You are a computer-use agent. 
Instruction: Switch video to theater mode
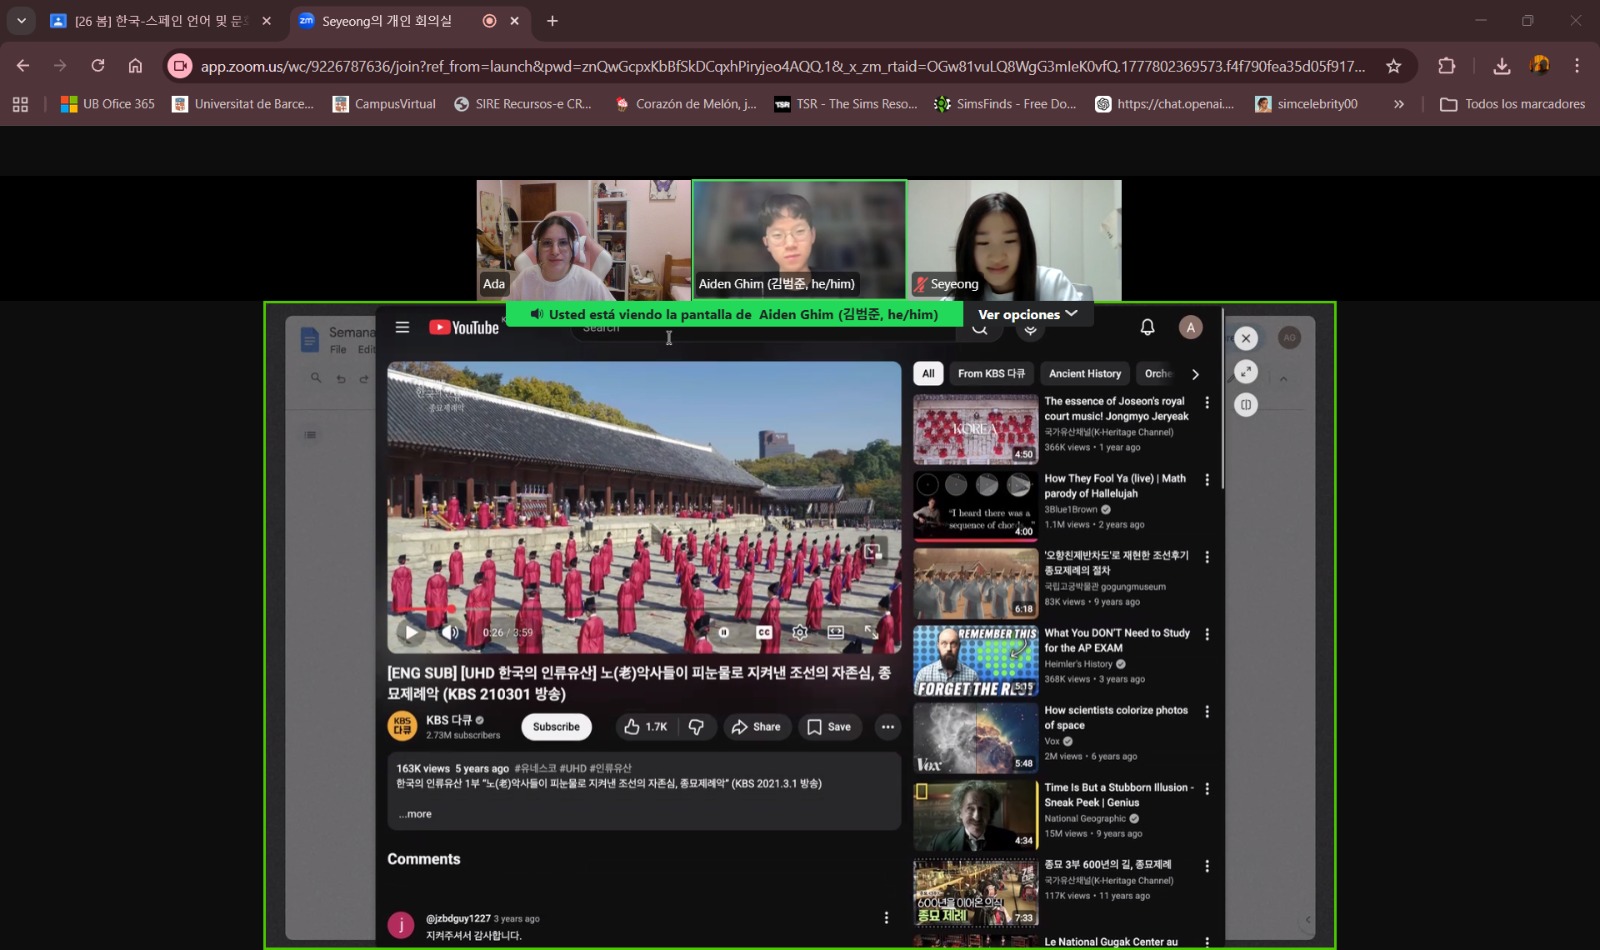pos(836,632)
